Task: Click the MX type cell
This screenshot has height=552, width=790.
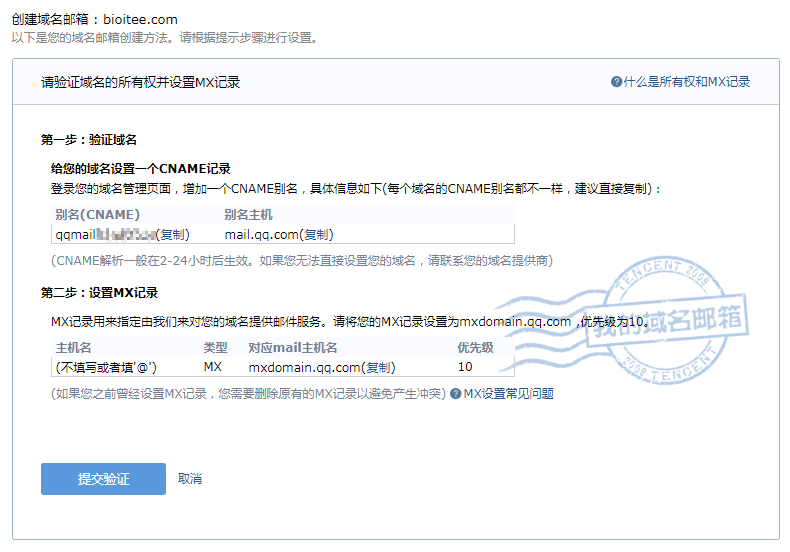Action: click(x=213, y=367)
